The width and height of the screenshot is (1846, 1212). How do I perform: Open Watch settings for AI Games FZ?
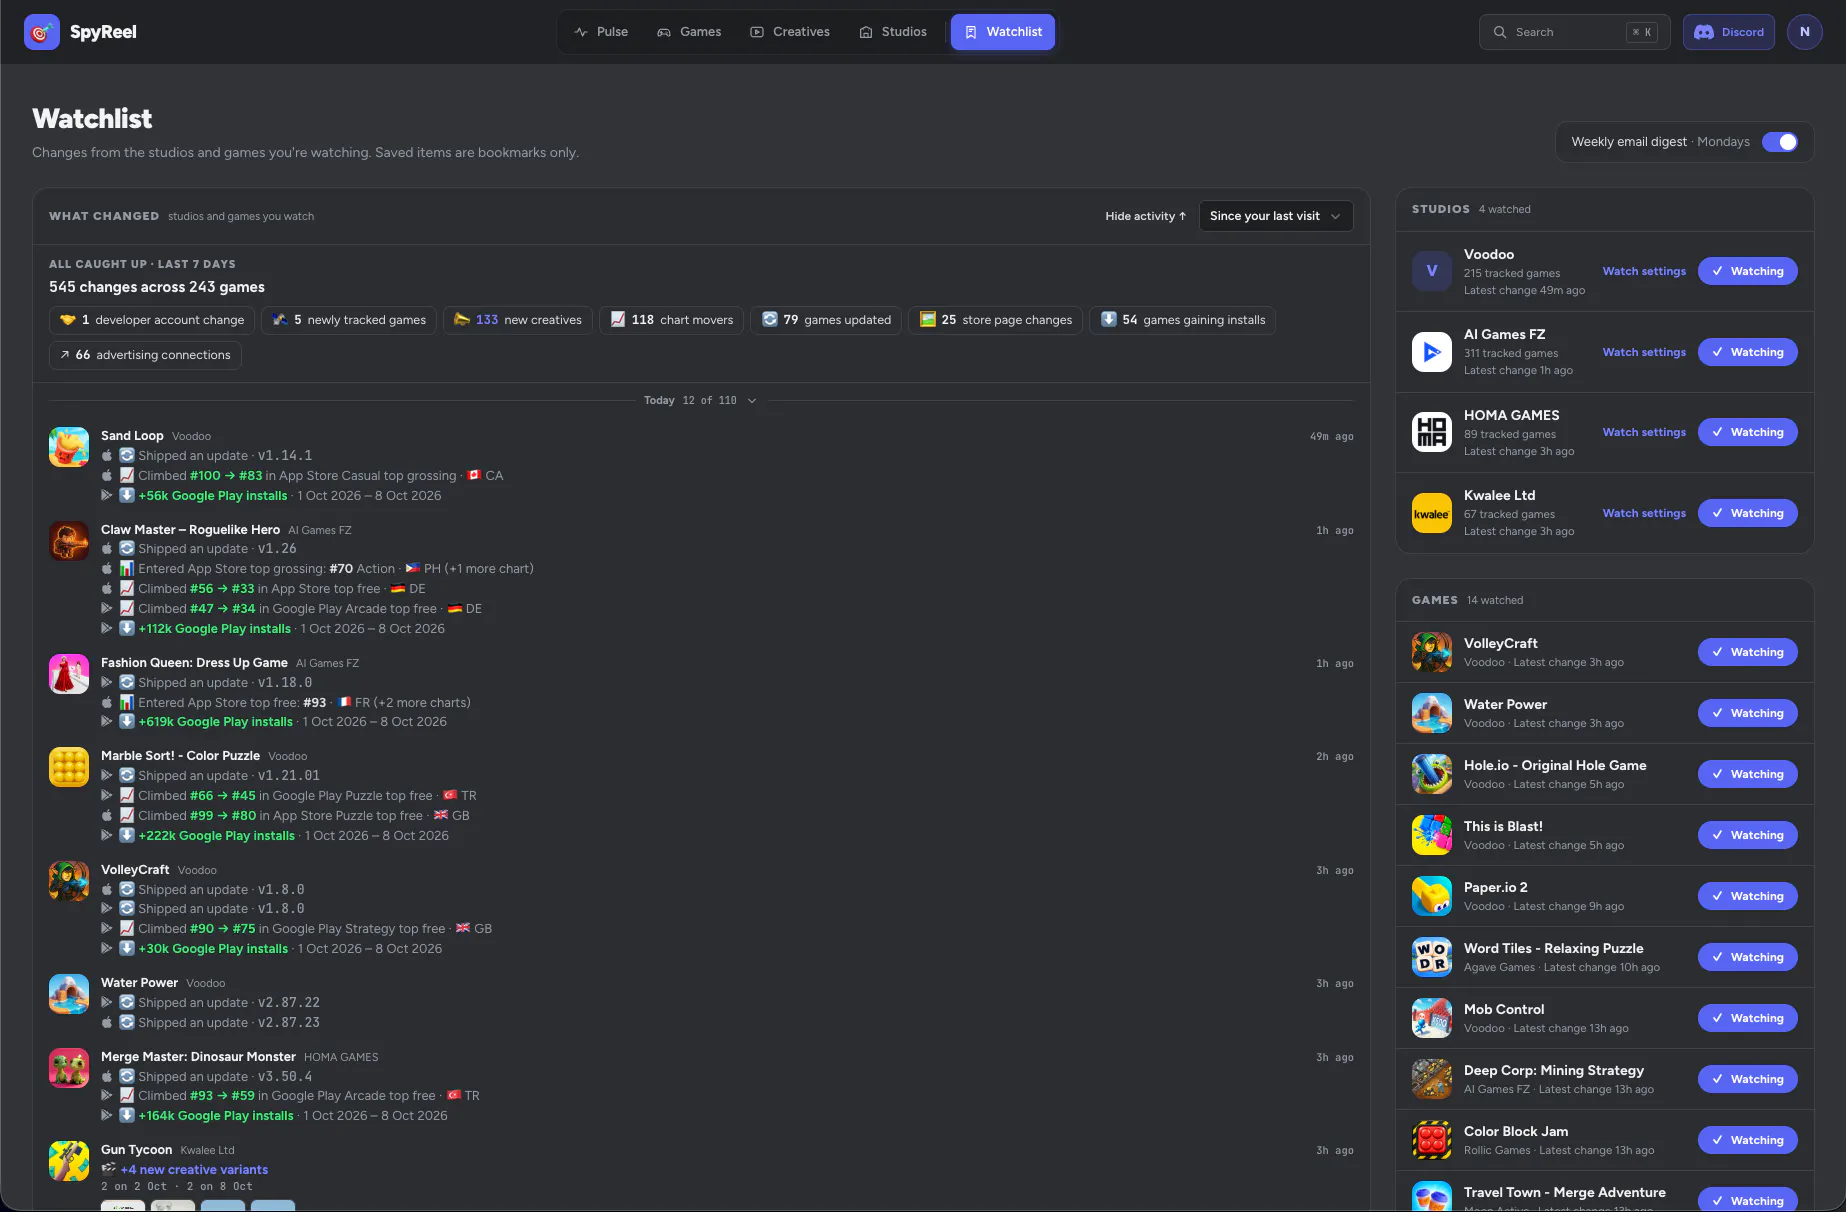[1644, 352]
